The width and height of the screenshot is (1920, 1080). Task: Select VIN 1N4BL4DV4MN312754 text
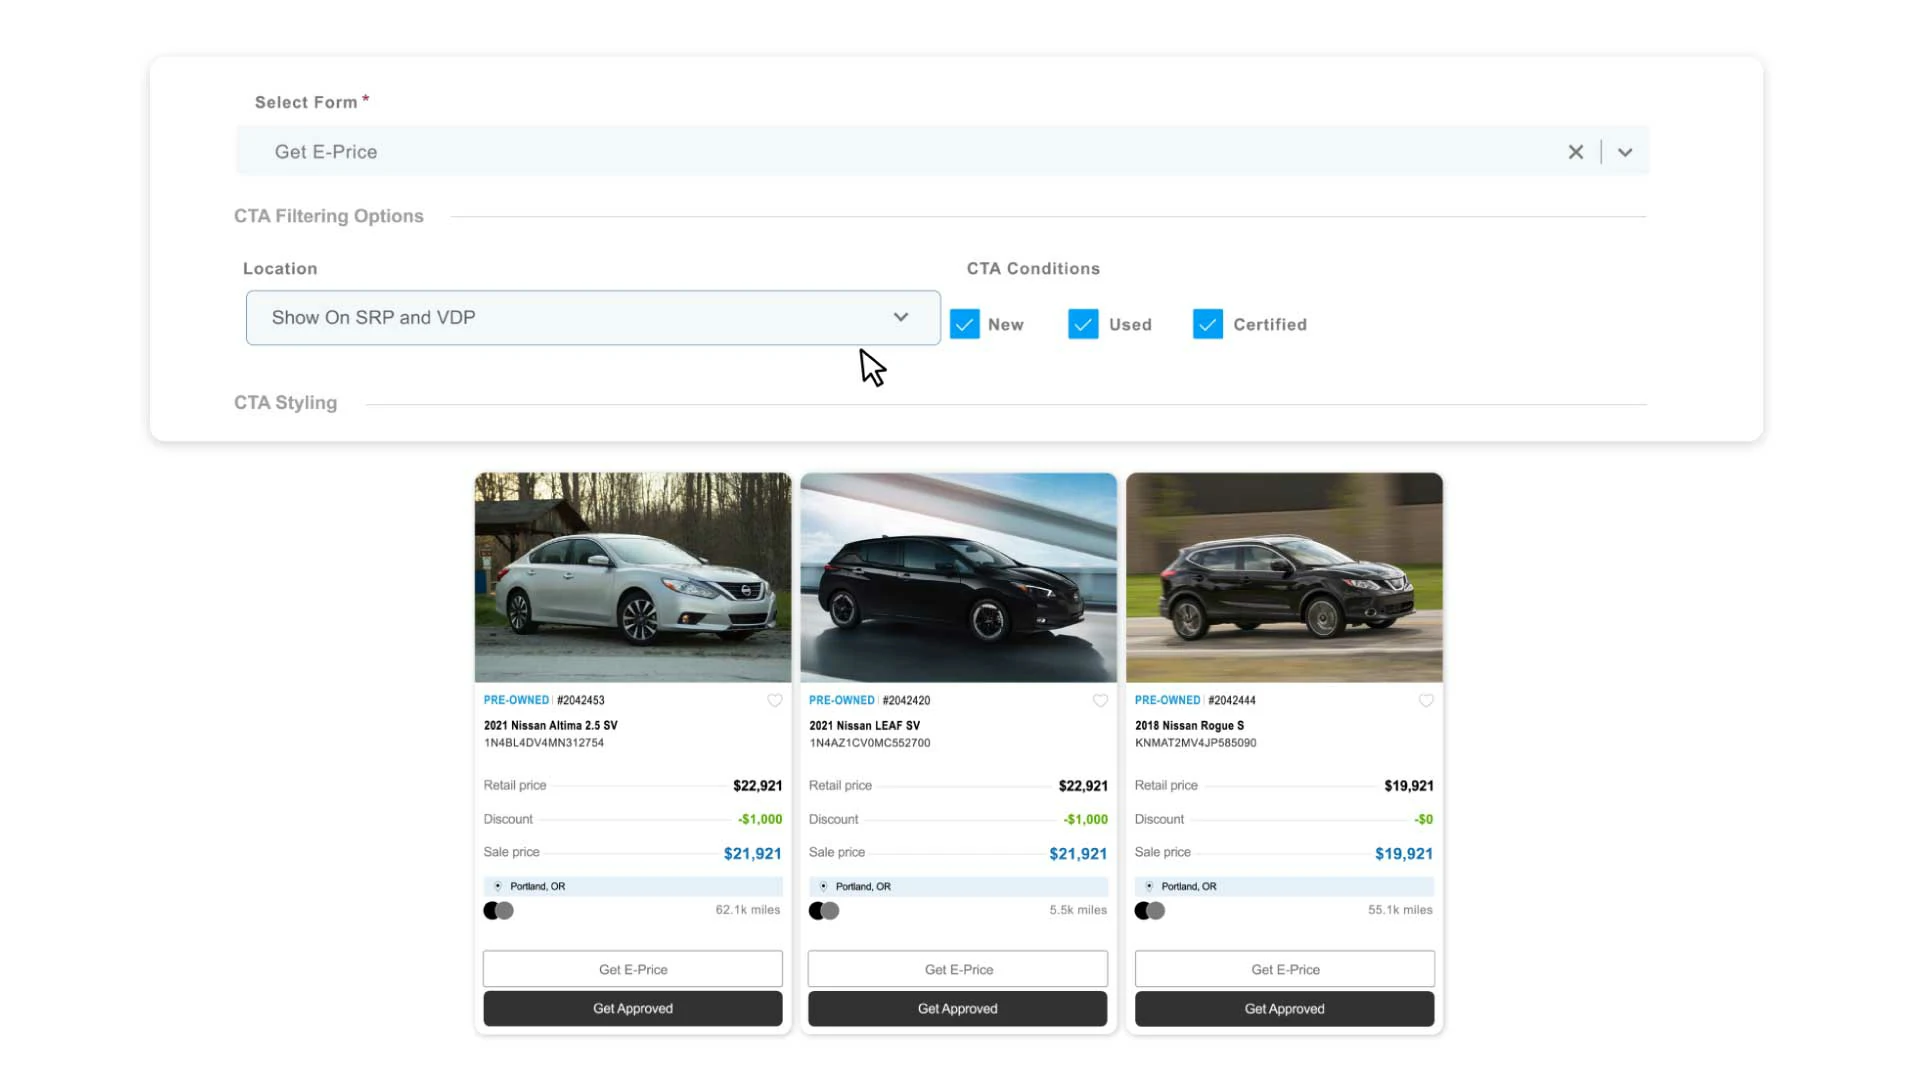pos(544,743)
